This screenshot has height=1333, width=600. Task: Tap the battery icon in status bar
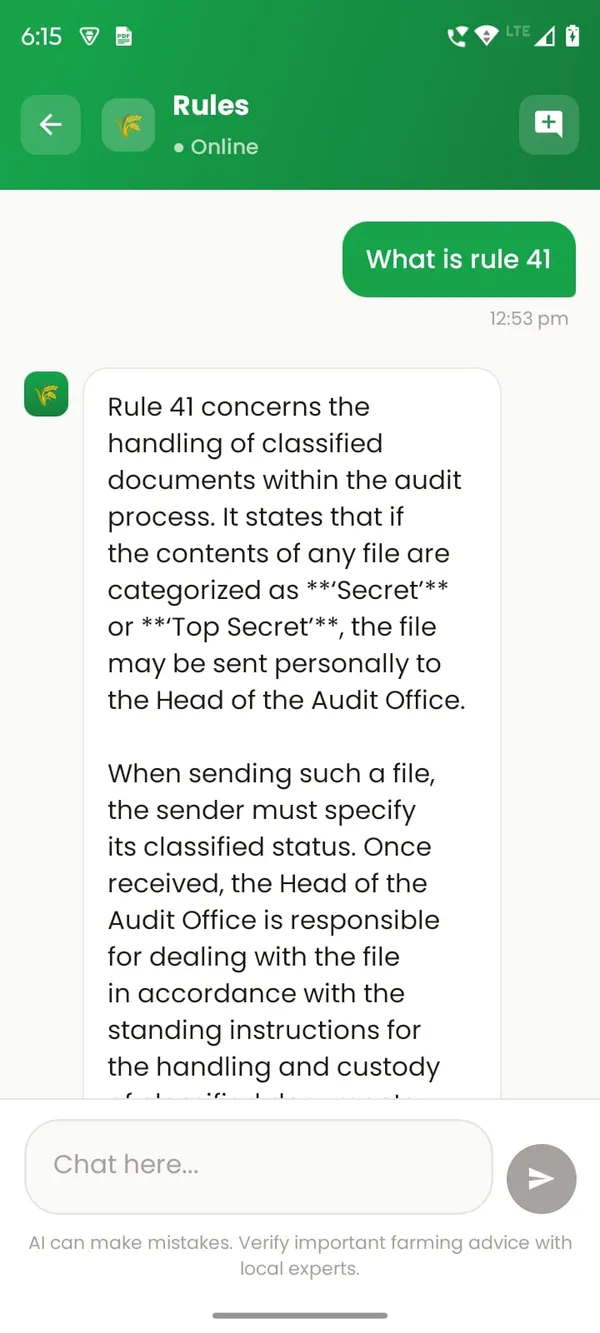click(x=572, y=37)
